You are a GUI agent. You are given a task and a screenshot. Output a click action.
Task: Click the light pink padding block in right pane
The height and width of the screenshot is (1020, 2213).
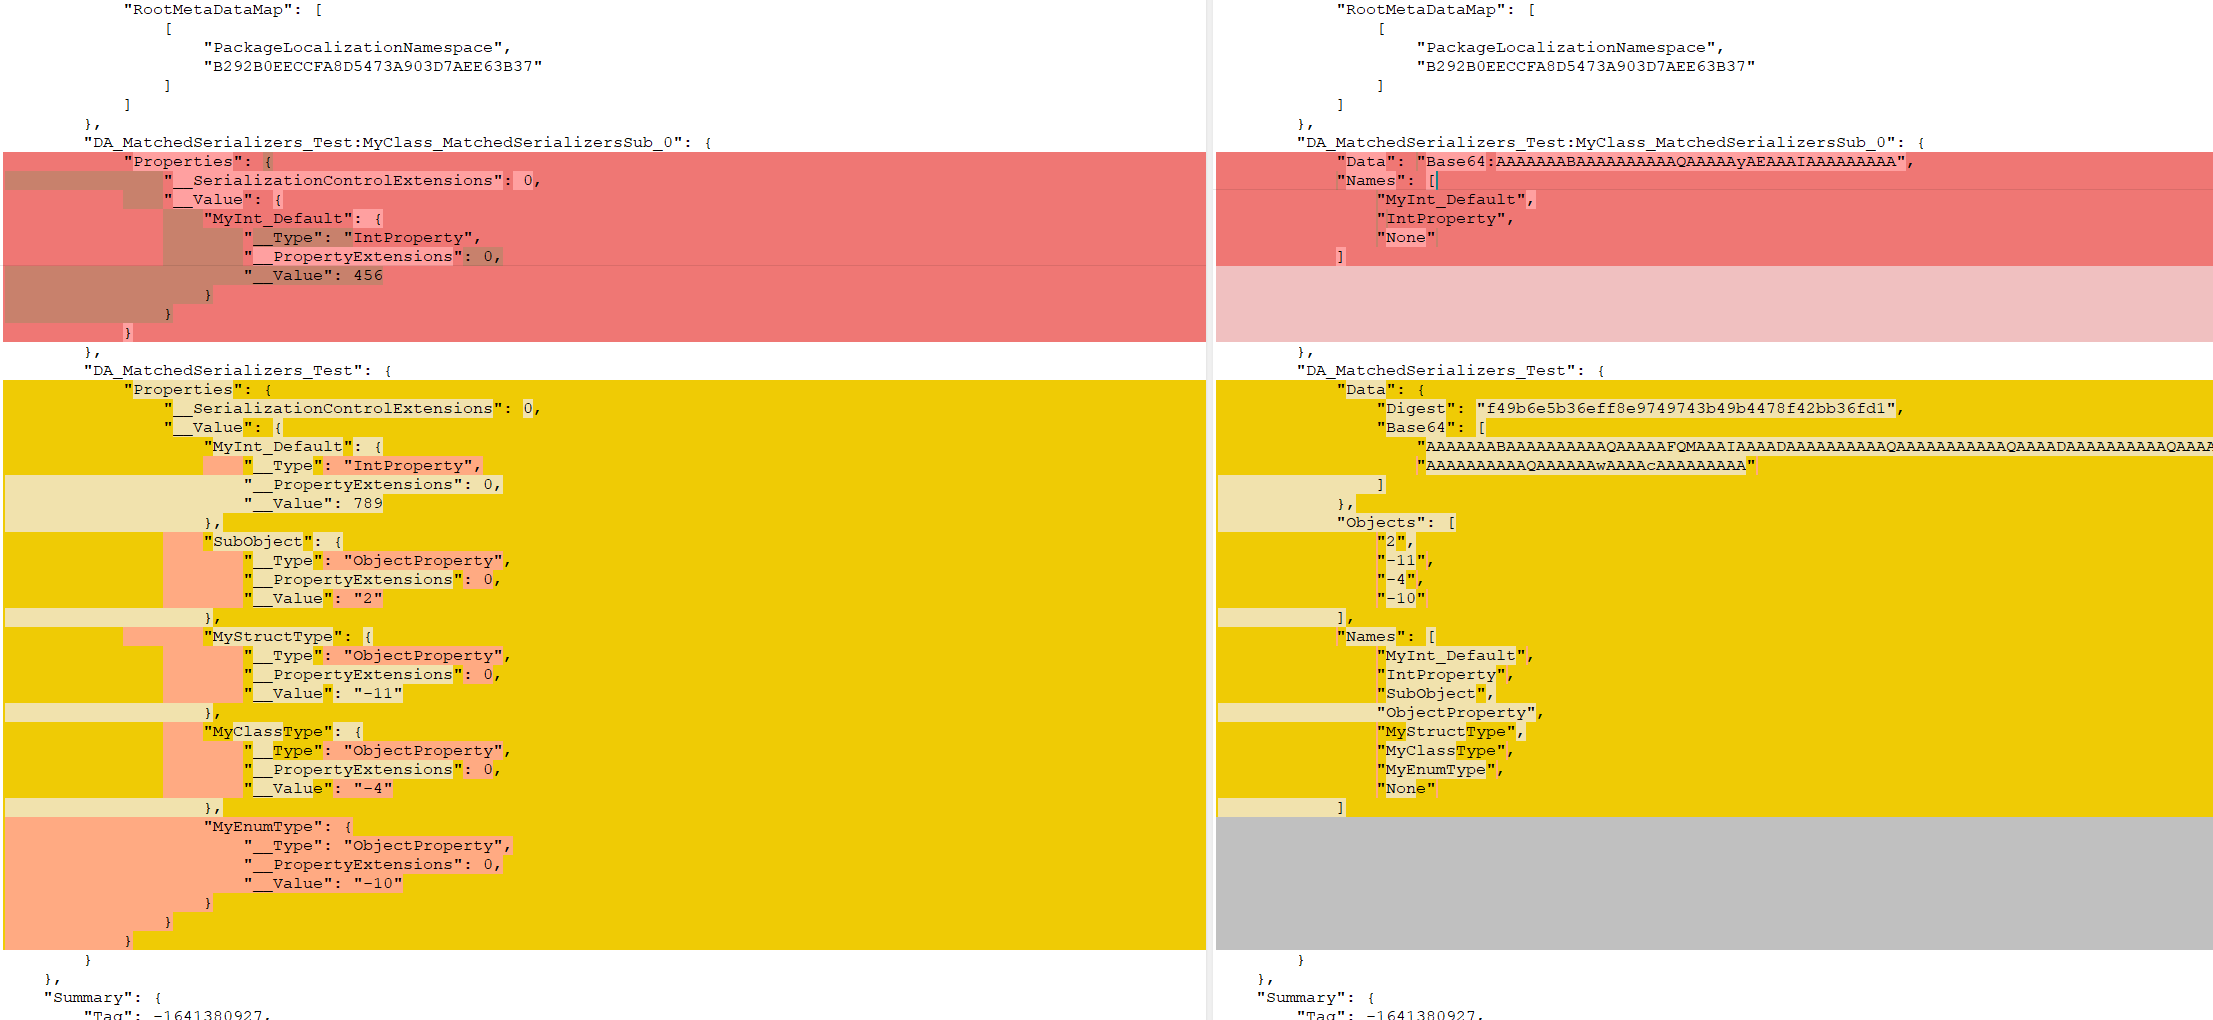tap(1713, 304)
